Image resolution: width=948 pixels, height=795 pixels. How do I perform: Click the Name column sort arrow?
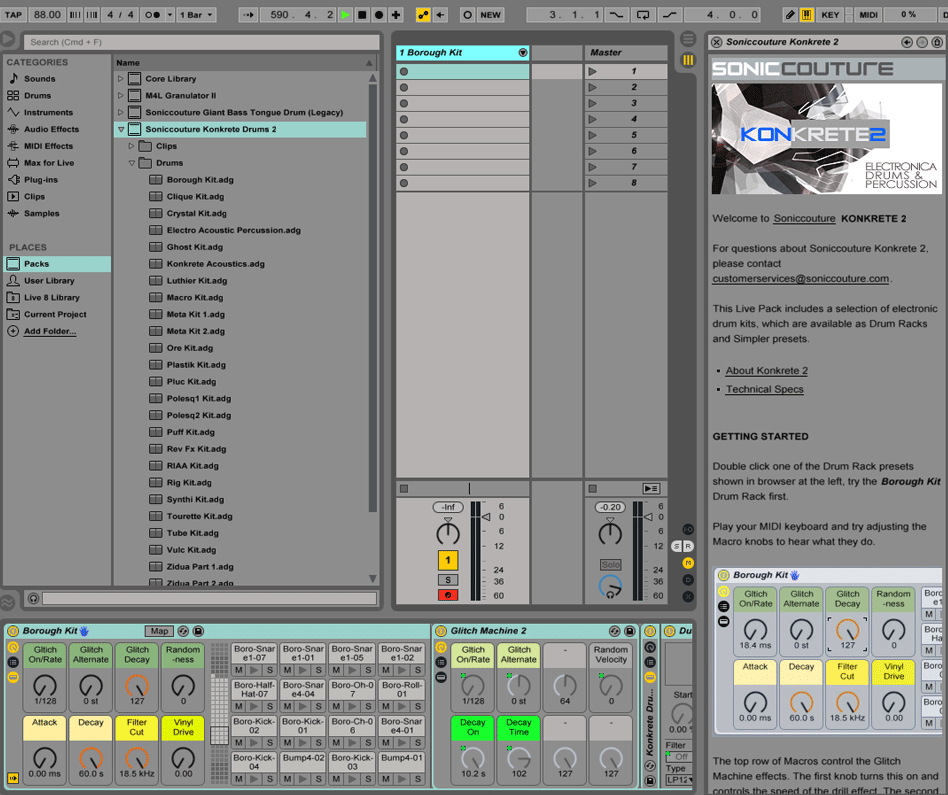point(369,63)
